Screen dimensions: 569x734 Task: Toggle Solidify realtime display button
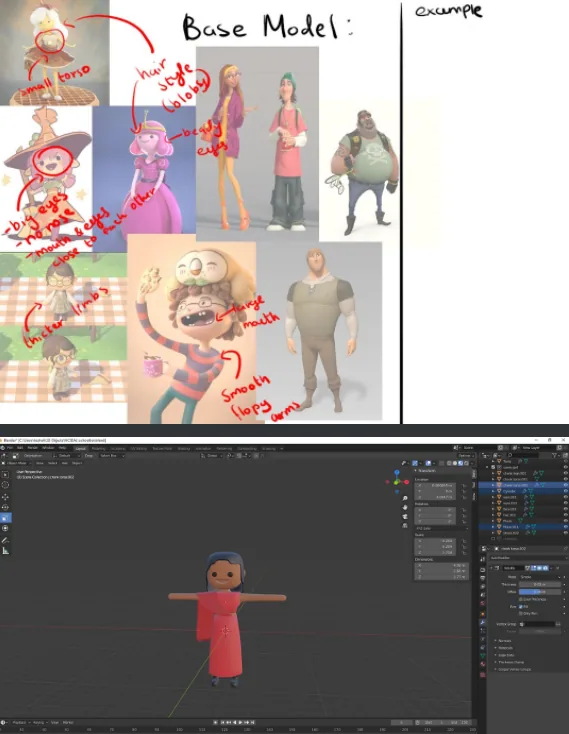click(540, 568)
